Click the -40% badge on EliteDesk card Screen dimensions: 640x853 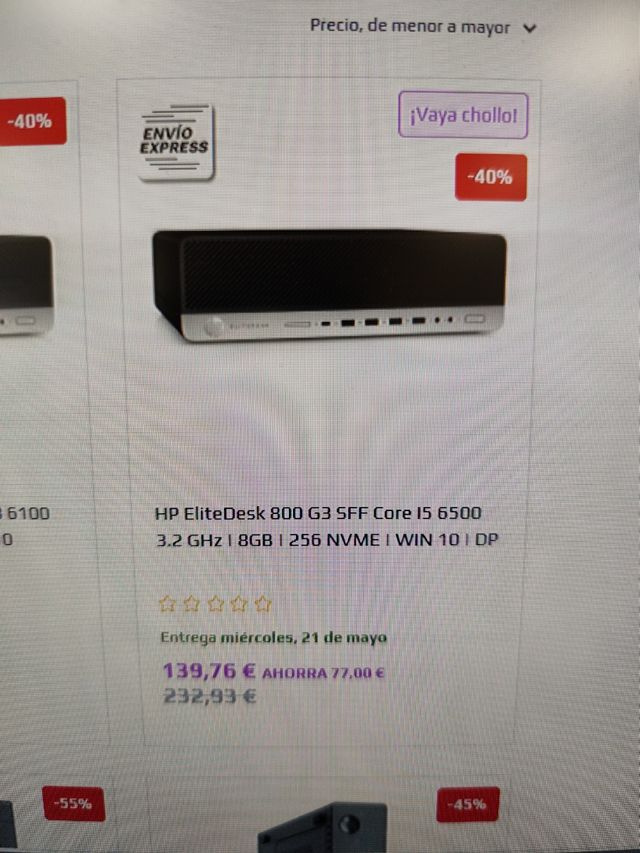point(491,177)
